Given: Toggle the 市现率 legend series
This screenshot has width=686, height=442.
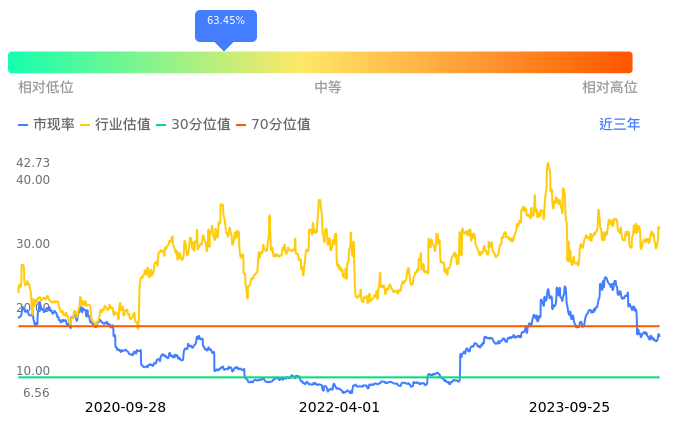Looking at the screenshot, I should (x=47, y=125).
